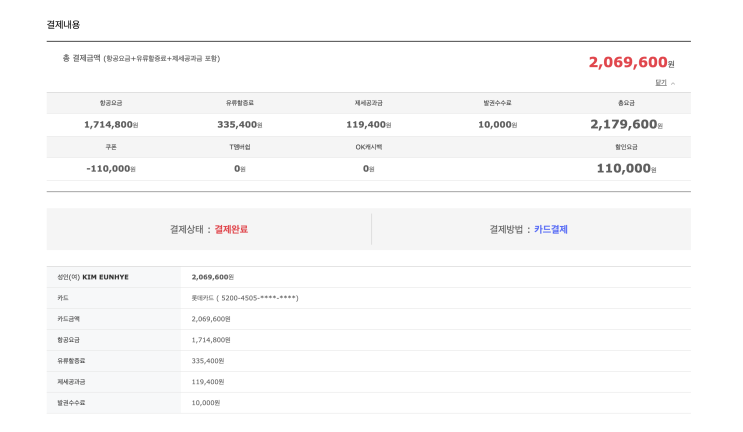Image resolution: width=743 pixels, height=432 pixels.
Task: Select the 카드금액 row label
Action: point(69,319)
